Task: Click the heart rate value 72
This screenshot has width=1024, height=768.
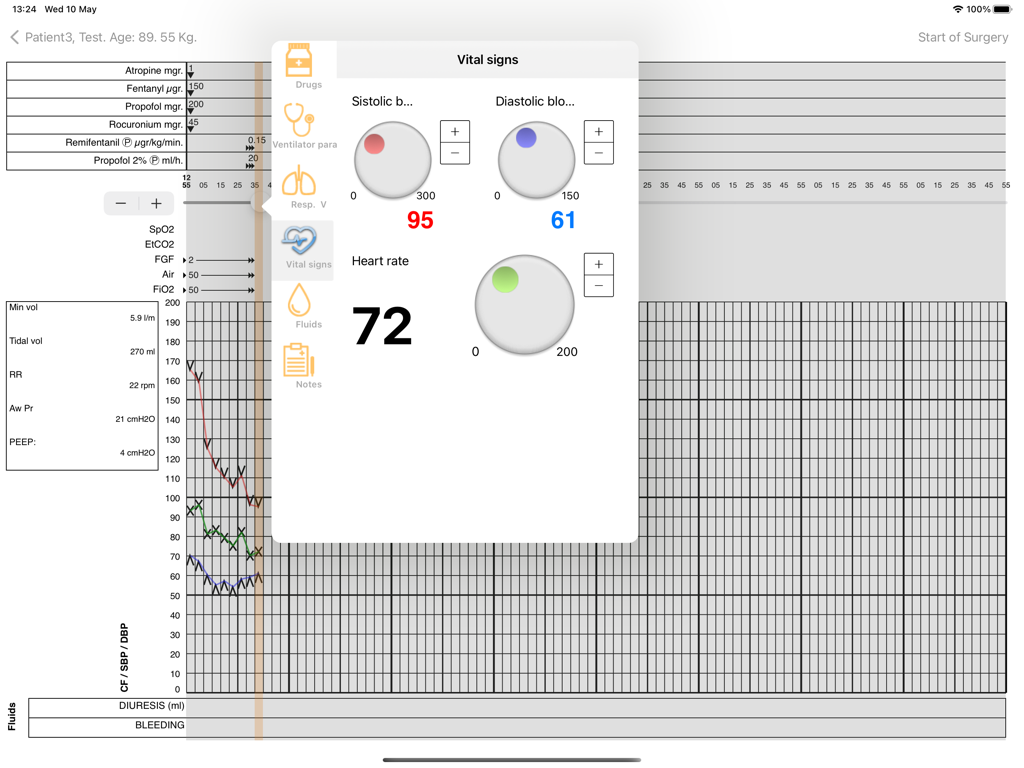Action: (x=382, y=326)
